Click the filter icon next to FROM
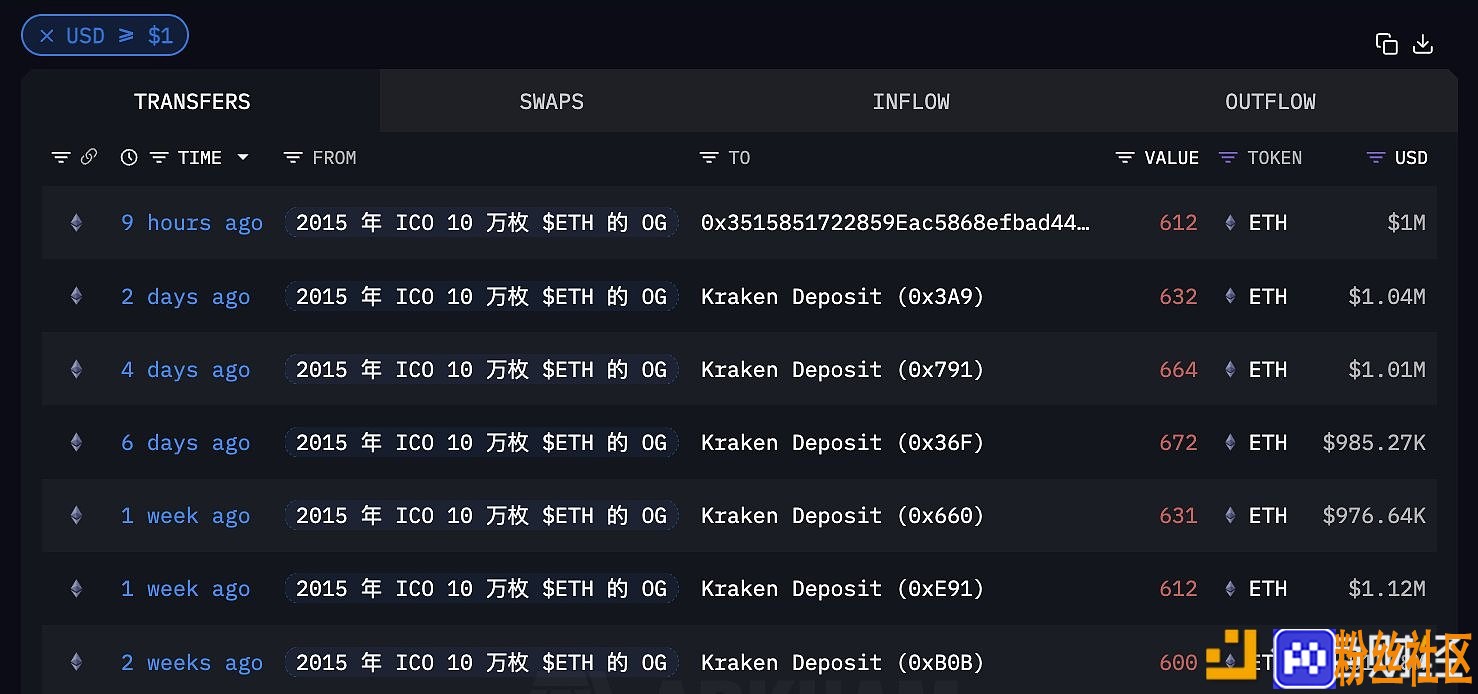 point(293,158)
